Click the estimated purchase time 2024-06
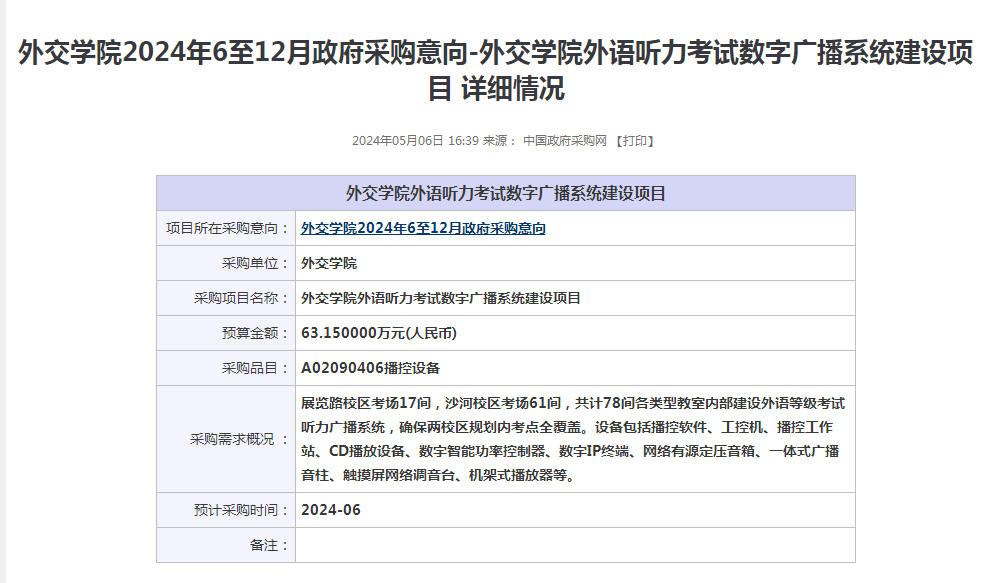This screenshot has height=583, width=986. click(330, 510)
